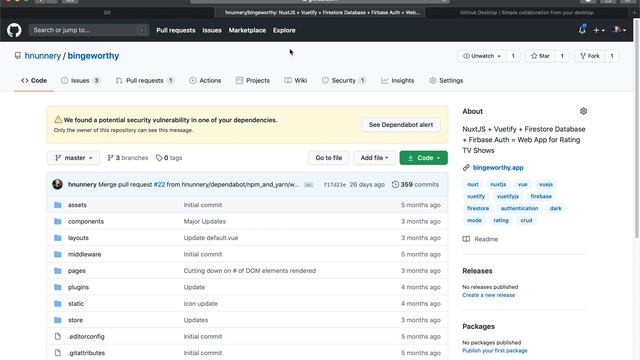Click hnunnery's commit author avatar
640x360 pixels.
click(x=58, y=184)
